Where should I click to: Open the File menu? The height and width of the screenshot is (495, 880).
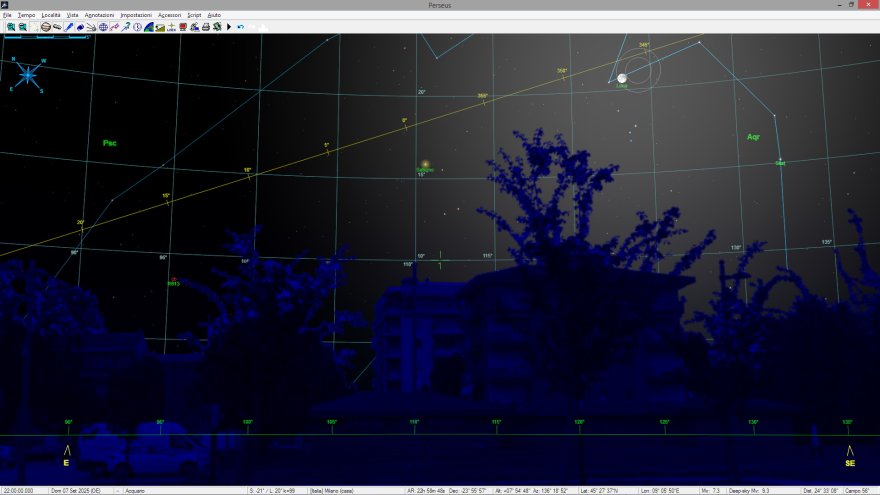(x=7, y=16)
